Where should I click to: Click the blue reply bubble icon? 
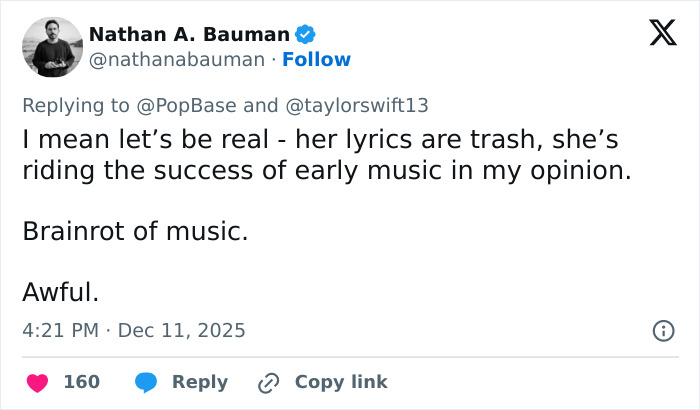tap(146, 382)
